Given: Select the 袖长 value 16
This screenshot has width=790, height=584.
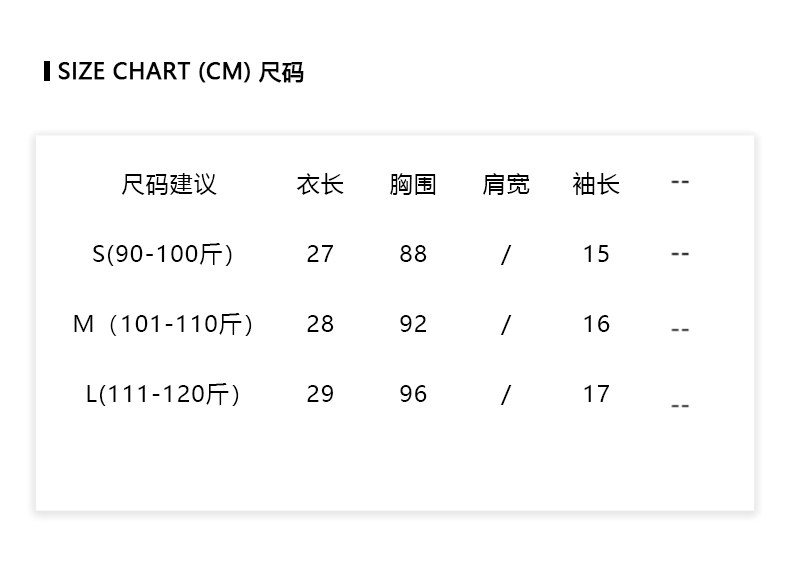Looking at the screenshot, I should tap(596, 324).
